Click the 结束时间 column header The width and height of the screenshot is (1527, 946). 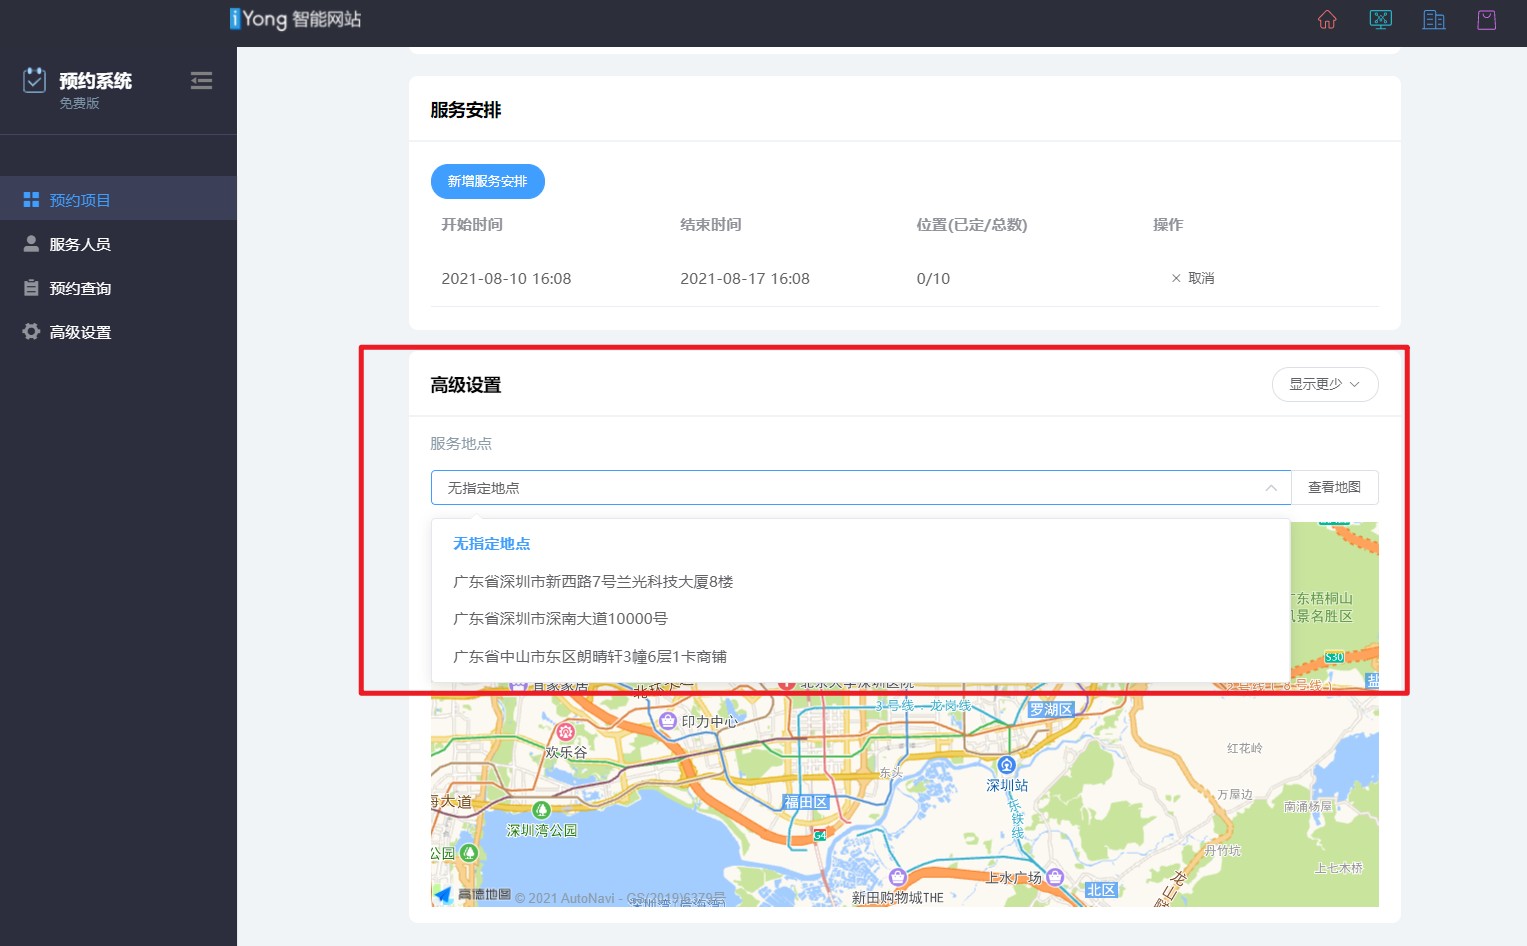pos(711,225)
